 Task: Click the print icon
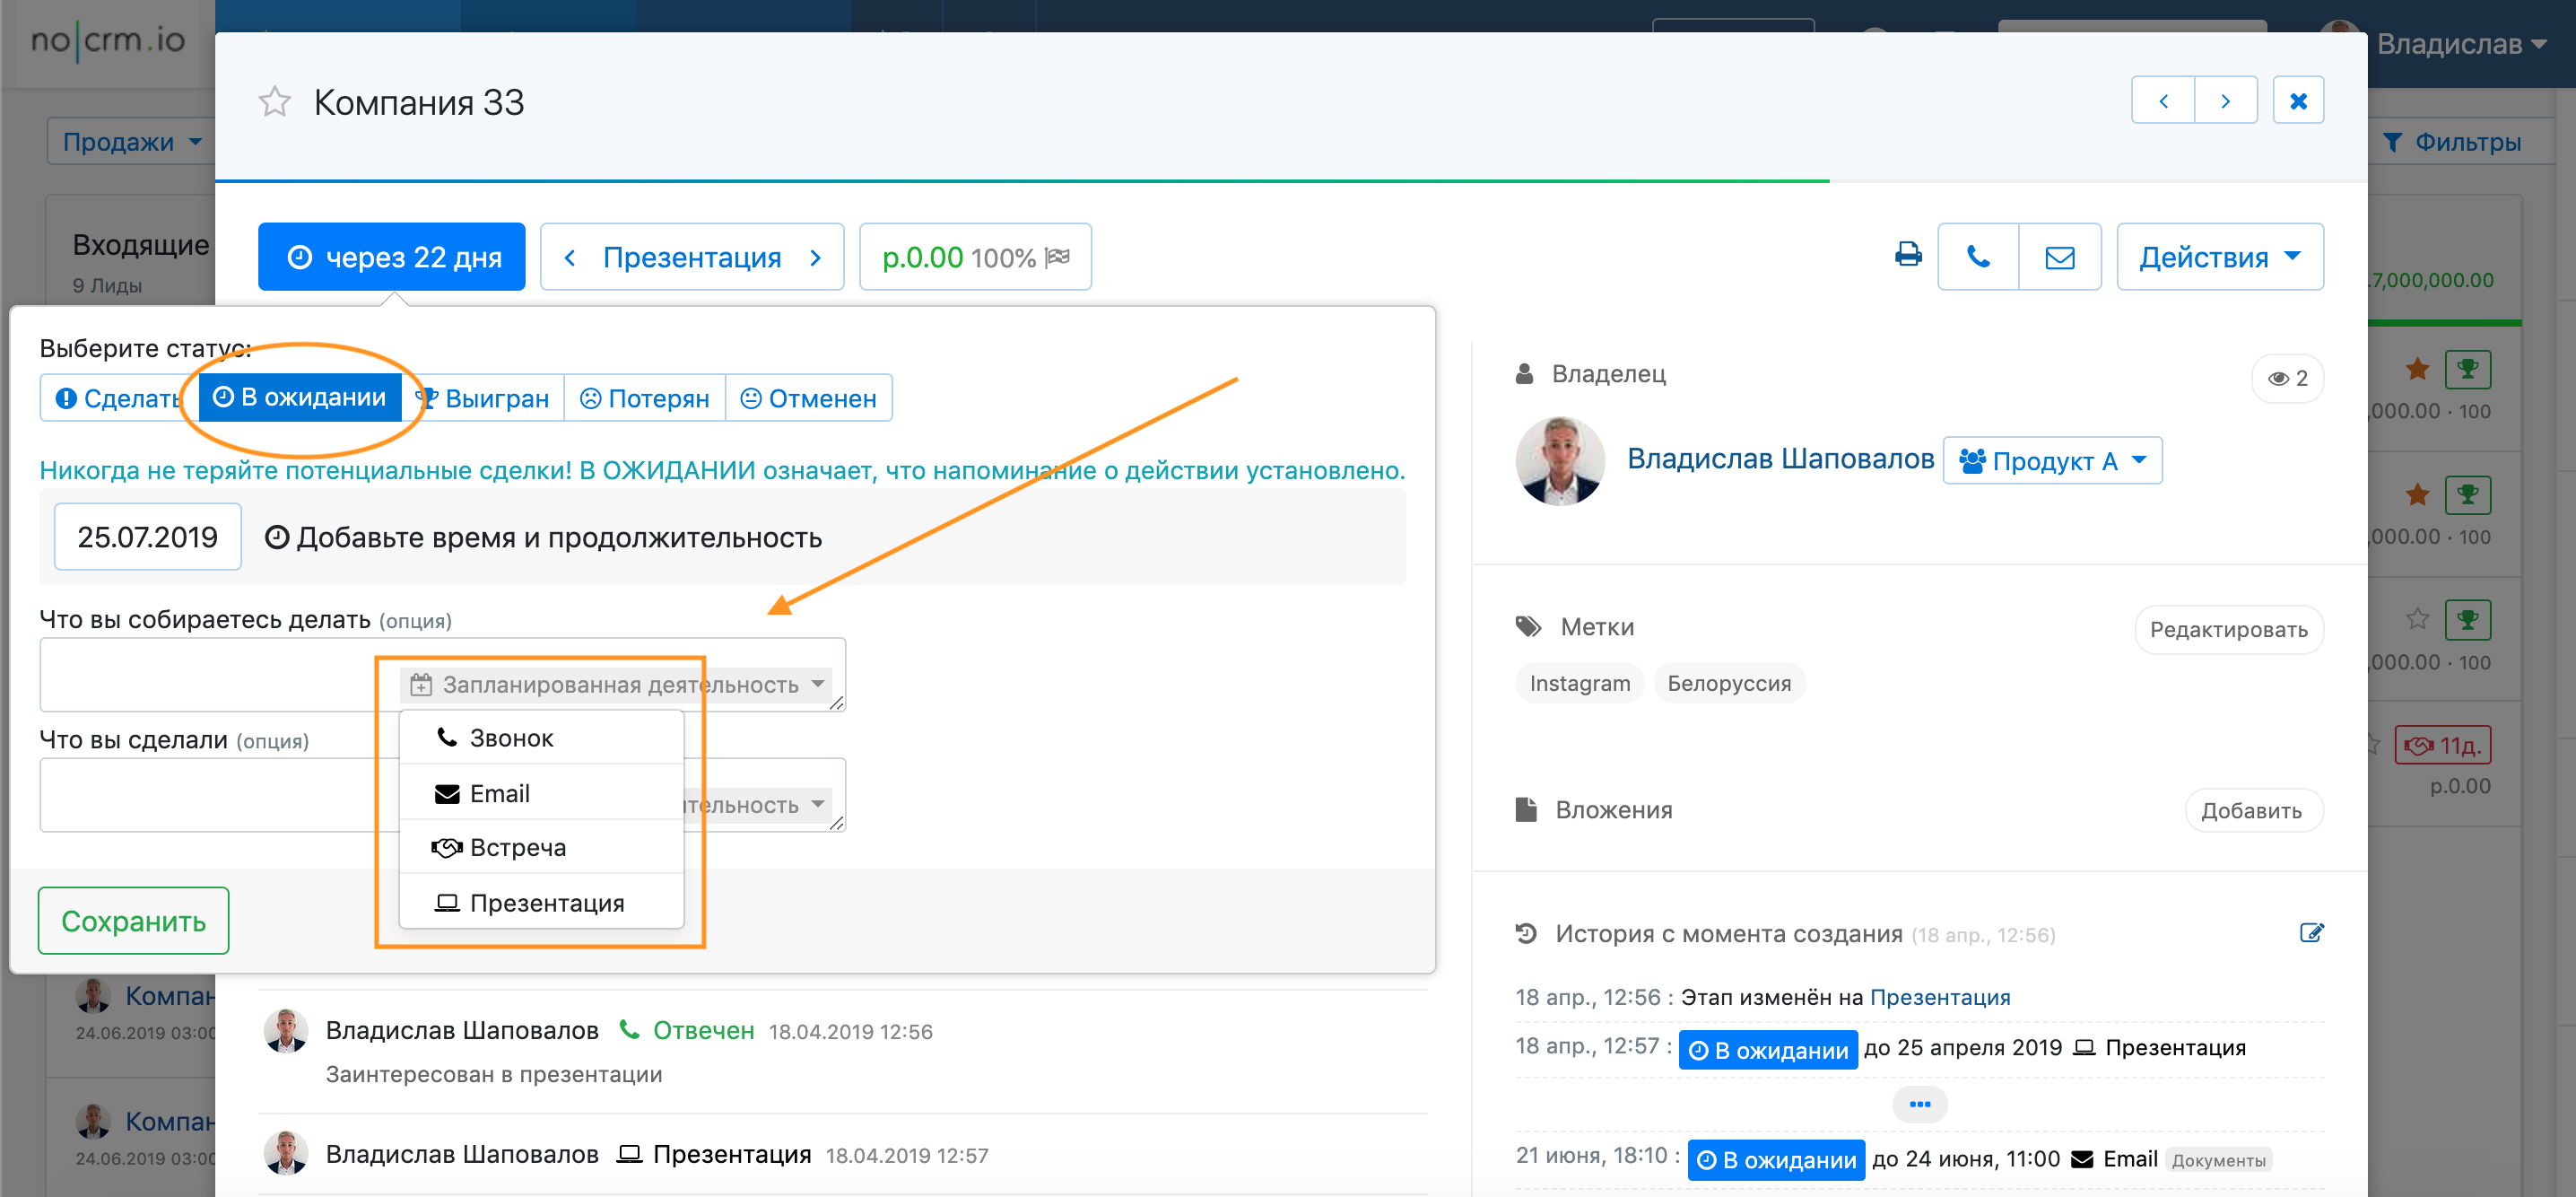click(1907, 256)
